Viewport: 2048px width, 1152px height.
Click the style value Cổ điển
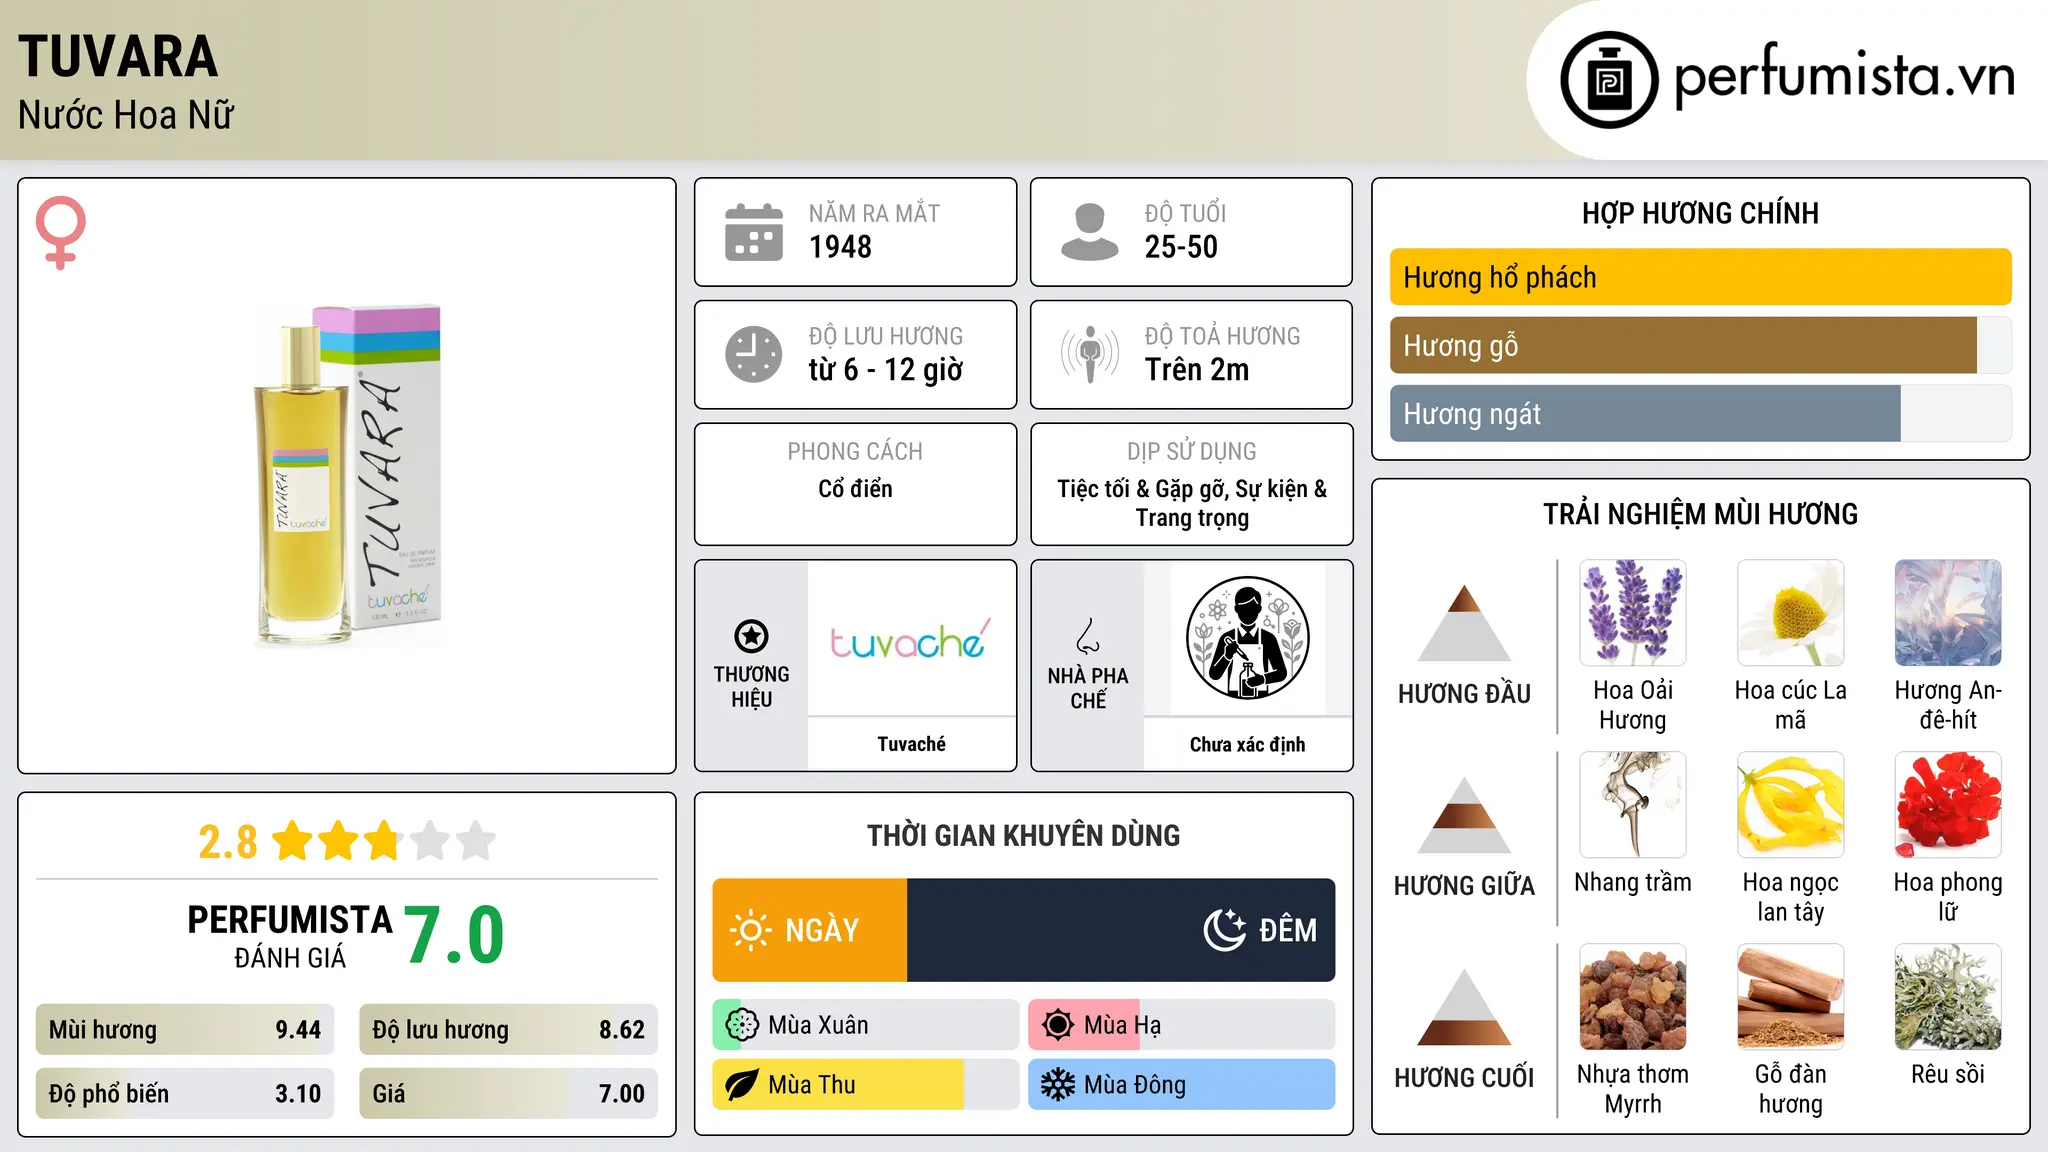(x=855, y=489)
